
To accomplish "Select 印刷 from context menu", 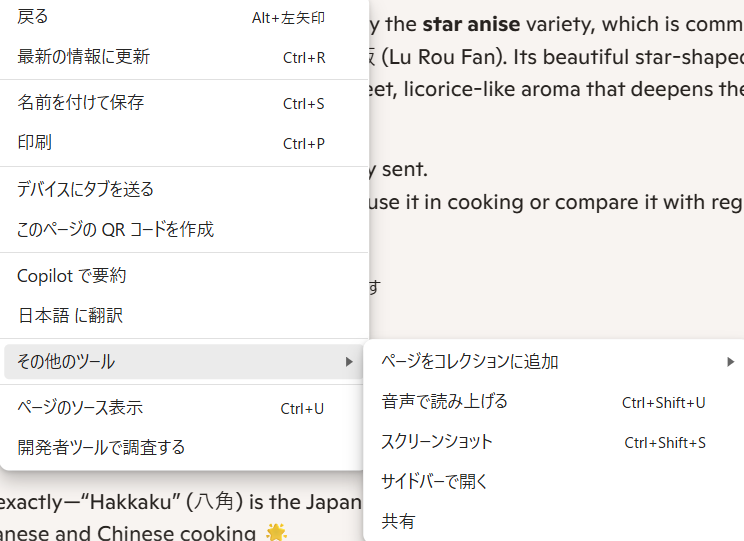I will (x=184, y=142).
